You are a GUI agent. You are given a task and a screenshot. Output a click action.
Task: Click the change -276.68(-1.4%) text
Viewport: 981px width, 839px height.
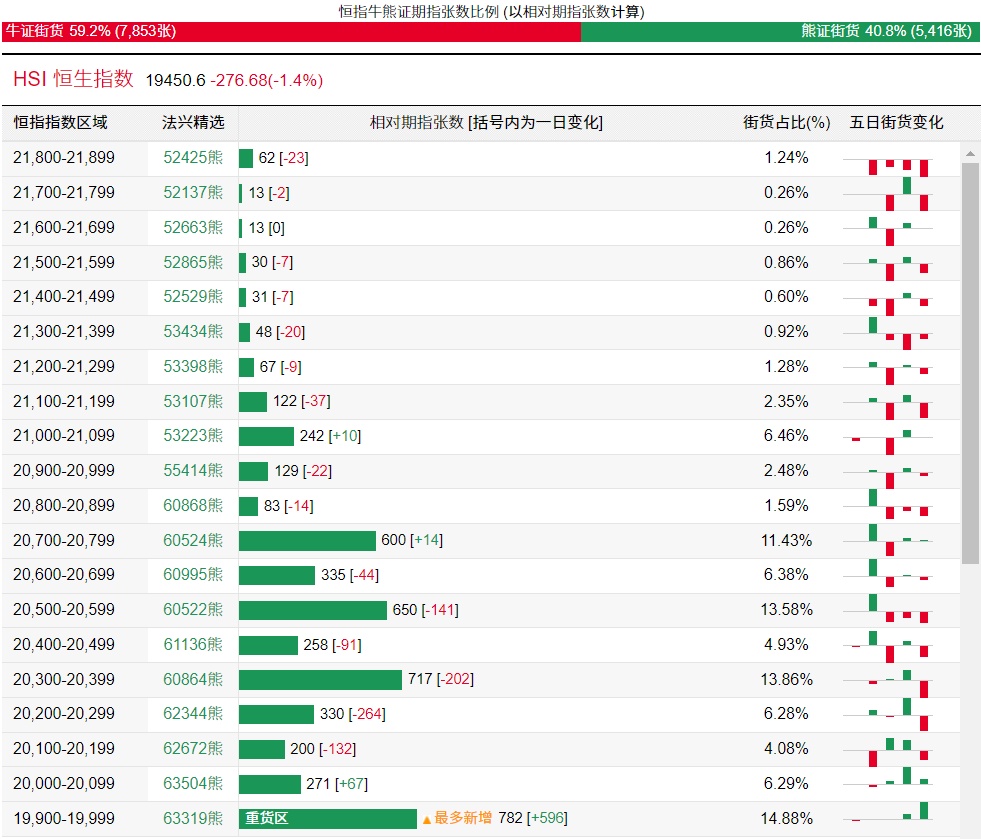267,80
